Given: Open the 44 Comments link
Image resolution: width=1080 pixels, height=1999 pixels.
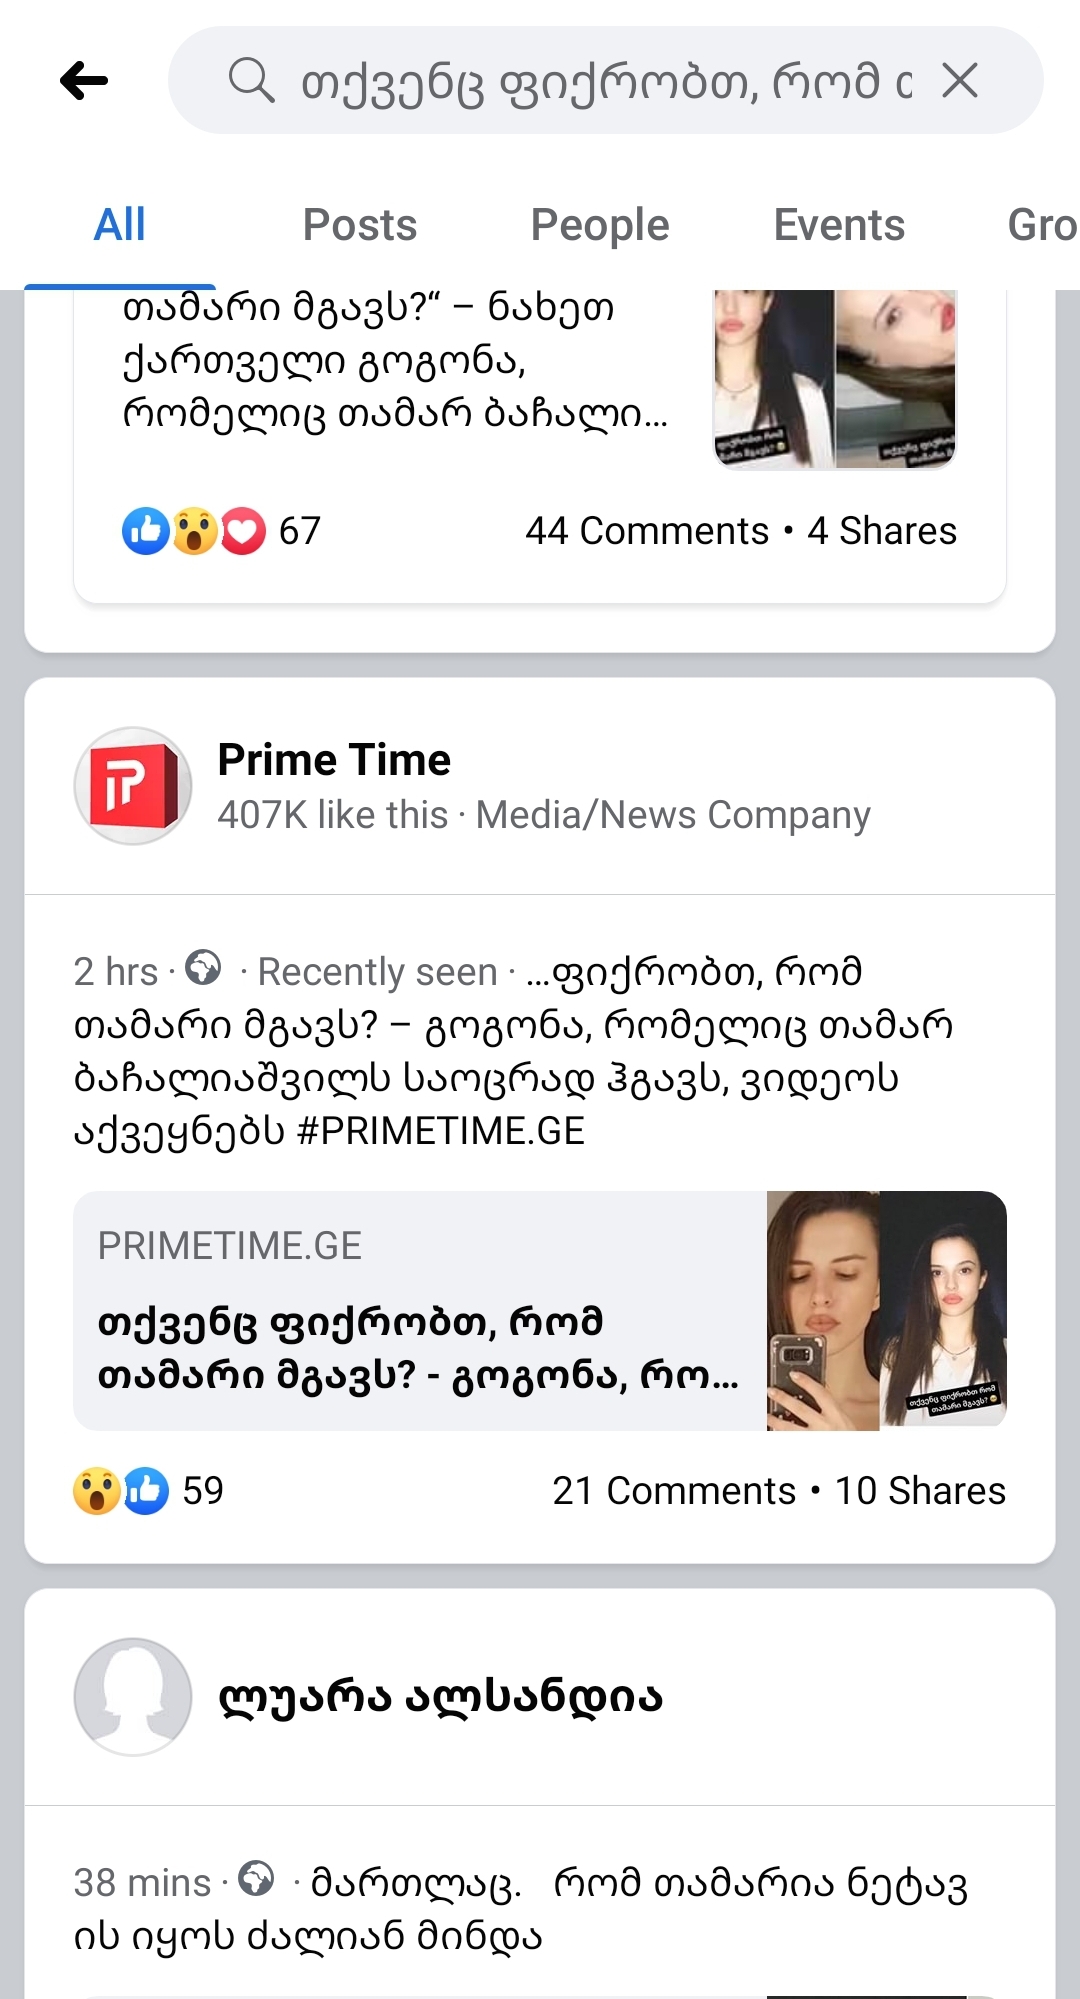Looking at the screenshot, I should click(647, 531).
